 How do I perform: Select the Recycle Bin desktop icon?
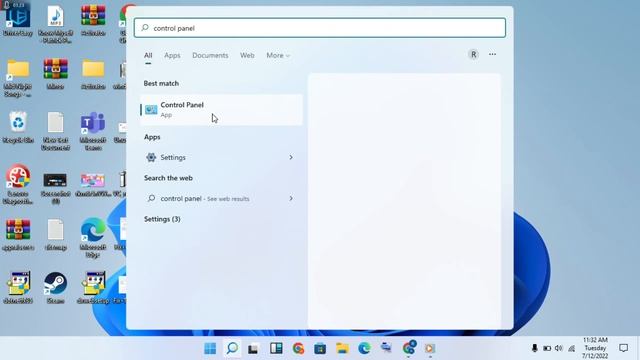point(18,127)
